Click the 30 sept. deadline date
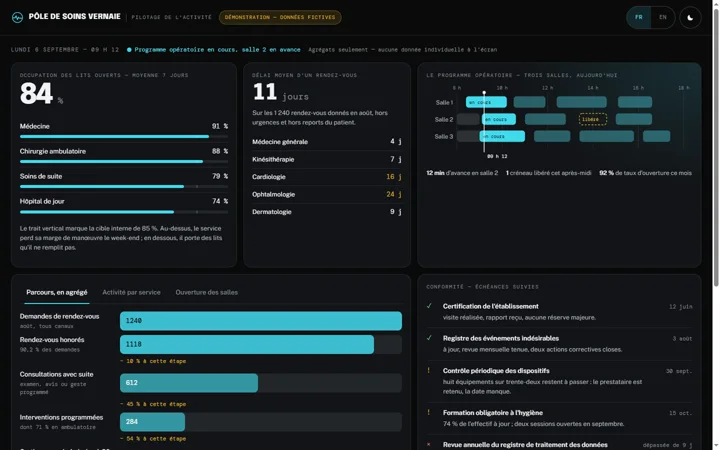The image size is (720, 450). coord(679,371)
